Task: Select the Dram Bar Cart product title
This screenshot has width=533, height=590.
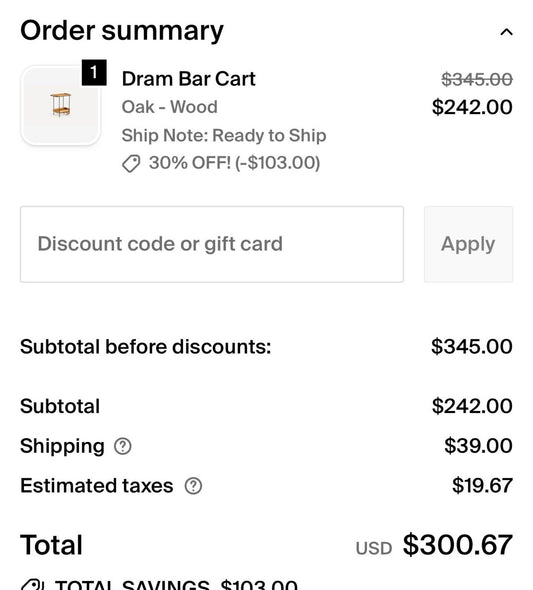Action: tap(188, 79)
